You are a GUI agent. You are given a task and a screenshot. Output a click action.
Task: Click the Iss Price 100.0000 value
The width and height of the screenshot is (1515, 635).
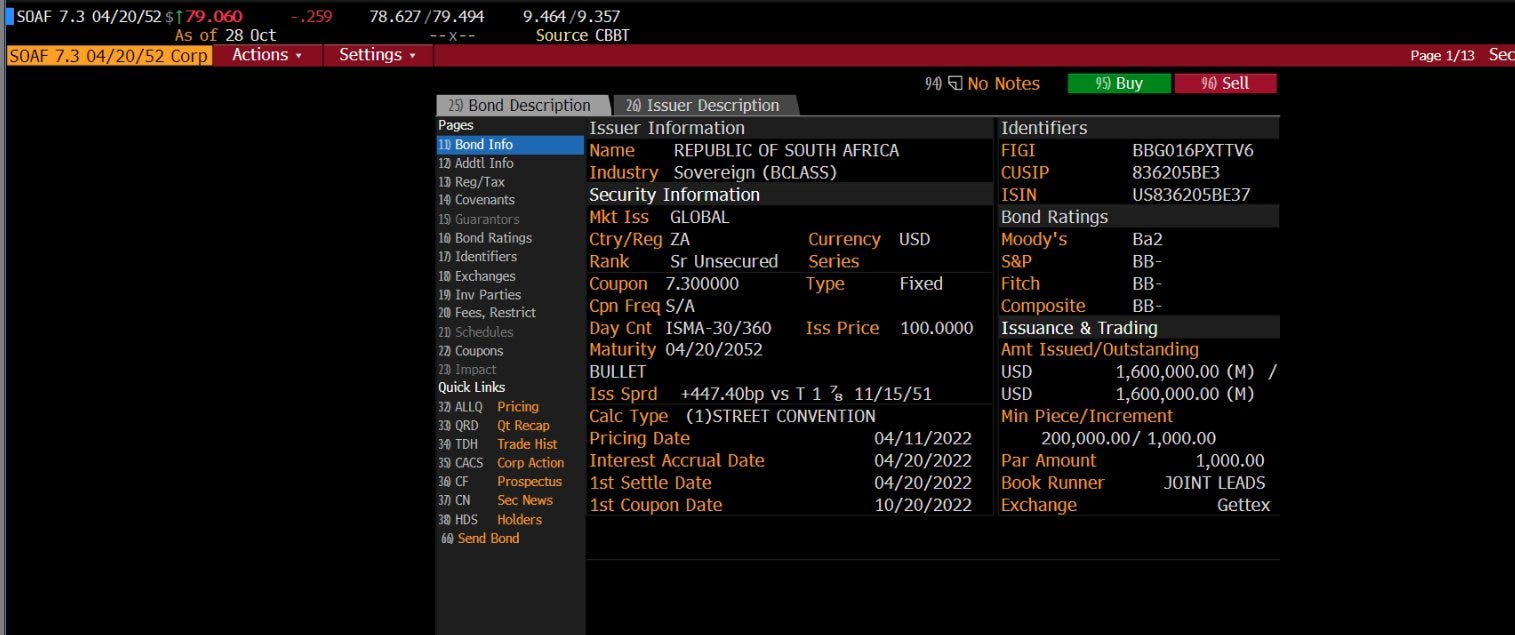[x=937, y=328]
